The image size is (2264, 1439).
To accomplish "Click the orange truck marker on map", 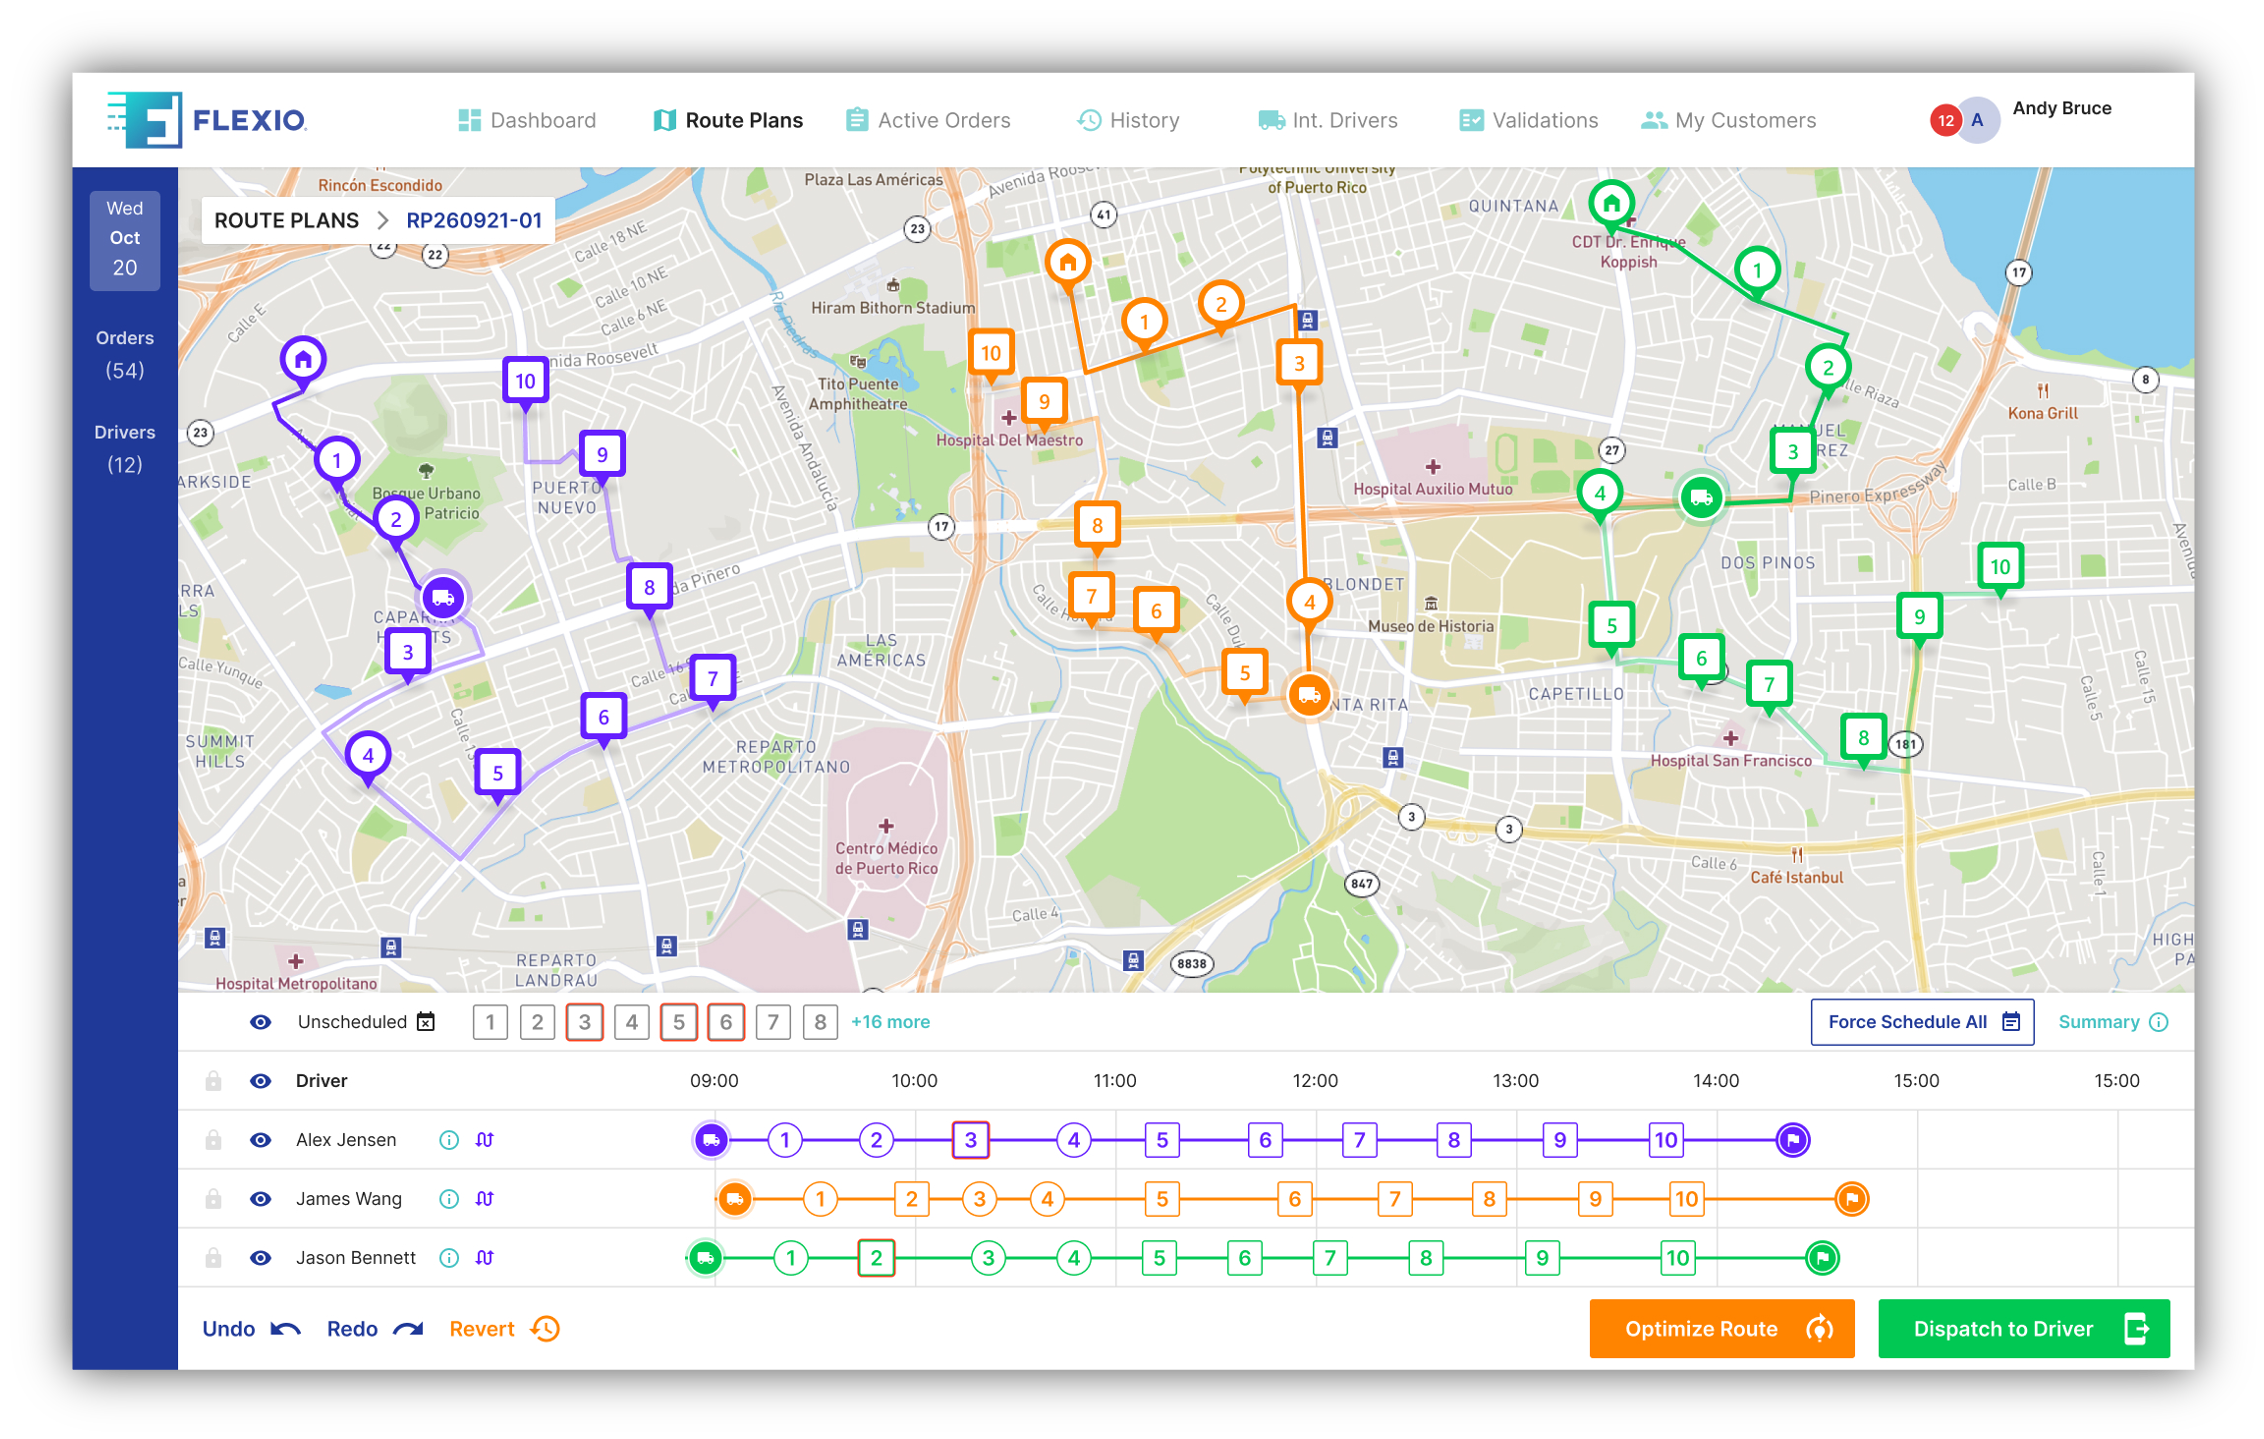I will coord(1309,695).
